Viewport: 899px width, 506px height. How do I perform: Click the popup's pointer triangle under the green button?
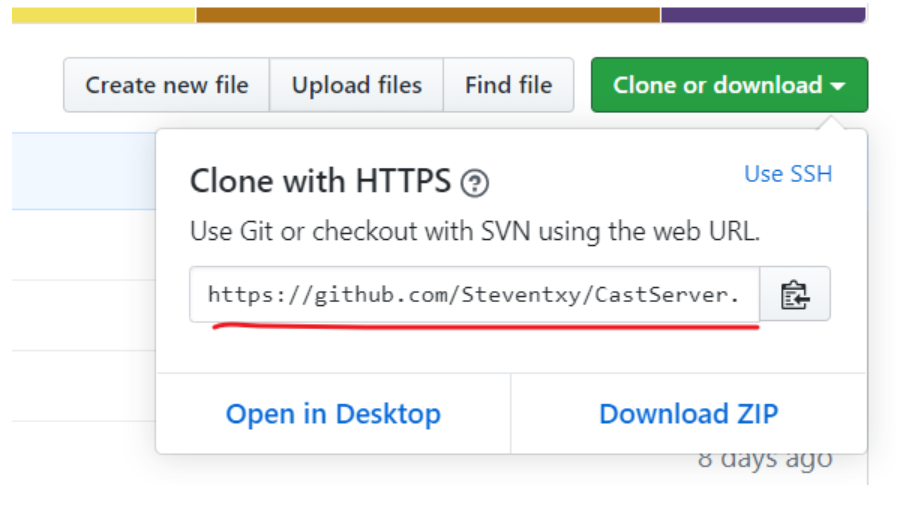[829, 124]
